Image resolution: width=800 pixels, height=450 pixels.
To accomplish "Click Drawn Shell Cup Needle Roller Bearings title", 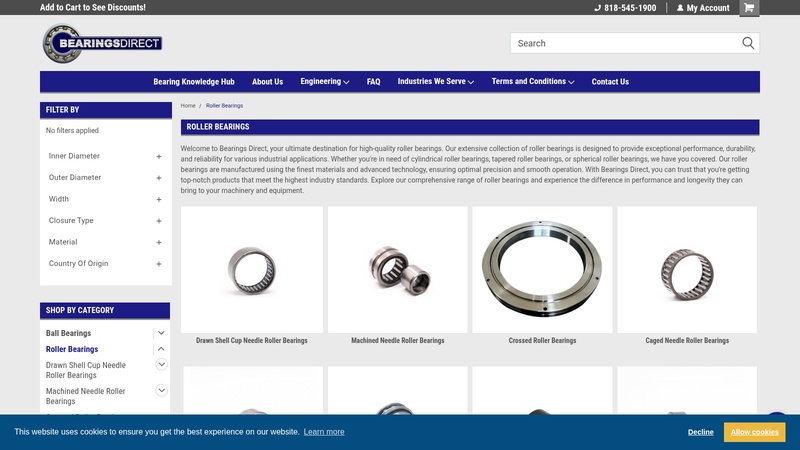I will (x=252, y=340).
